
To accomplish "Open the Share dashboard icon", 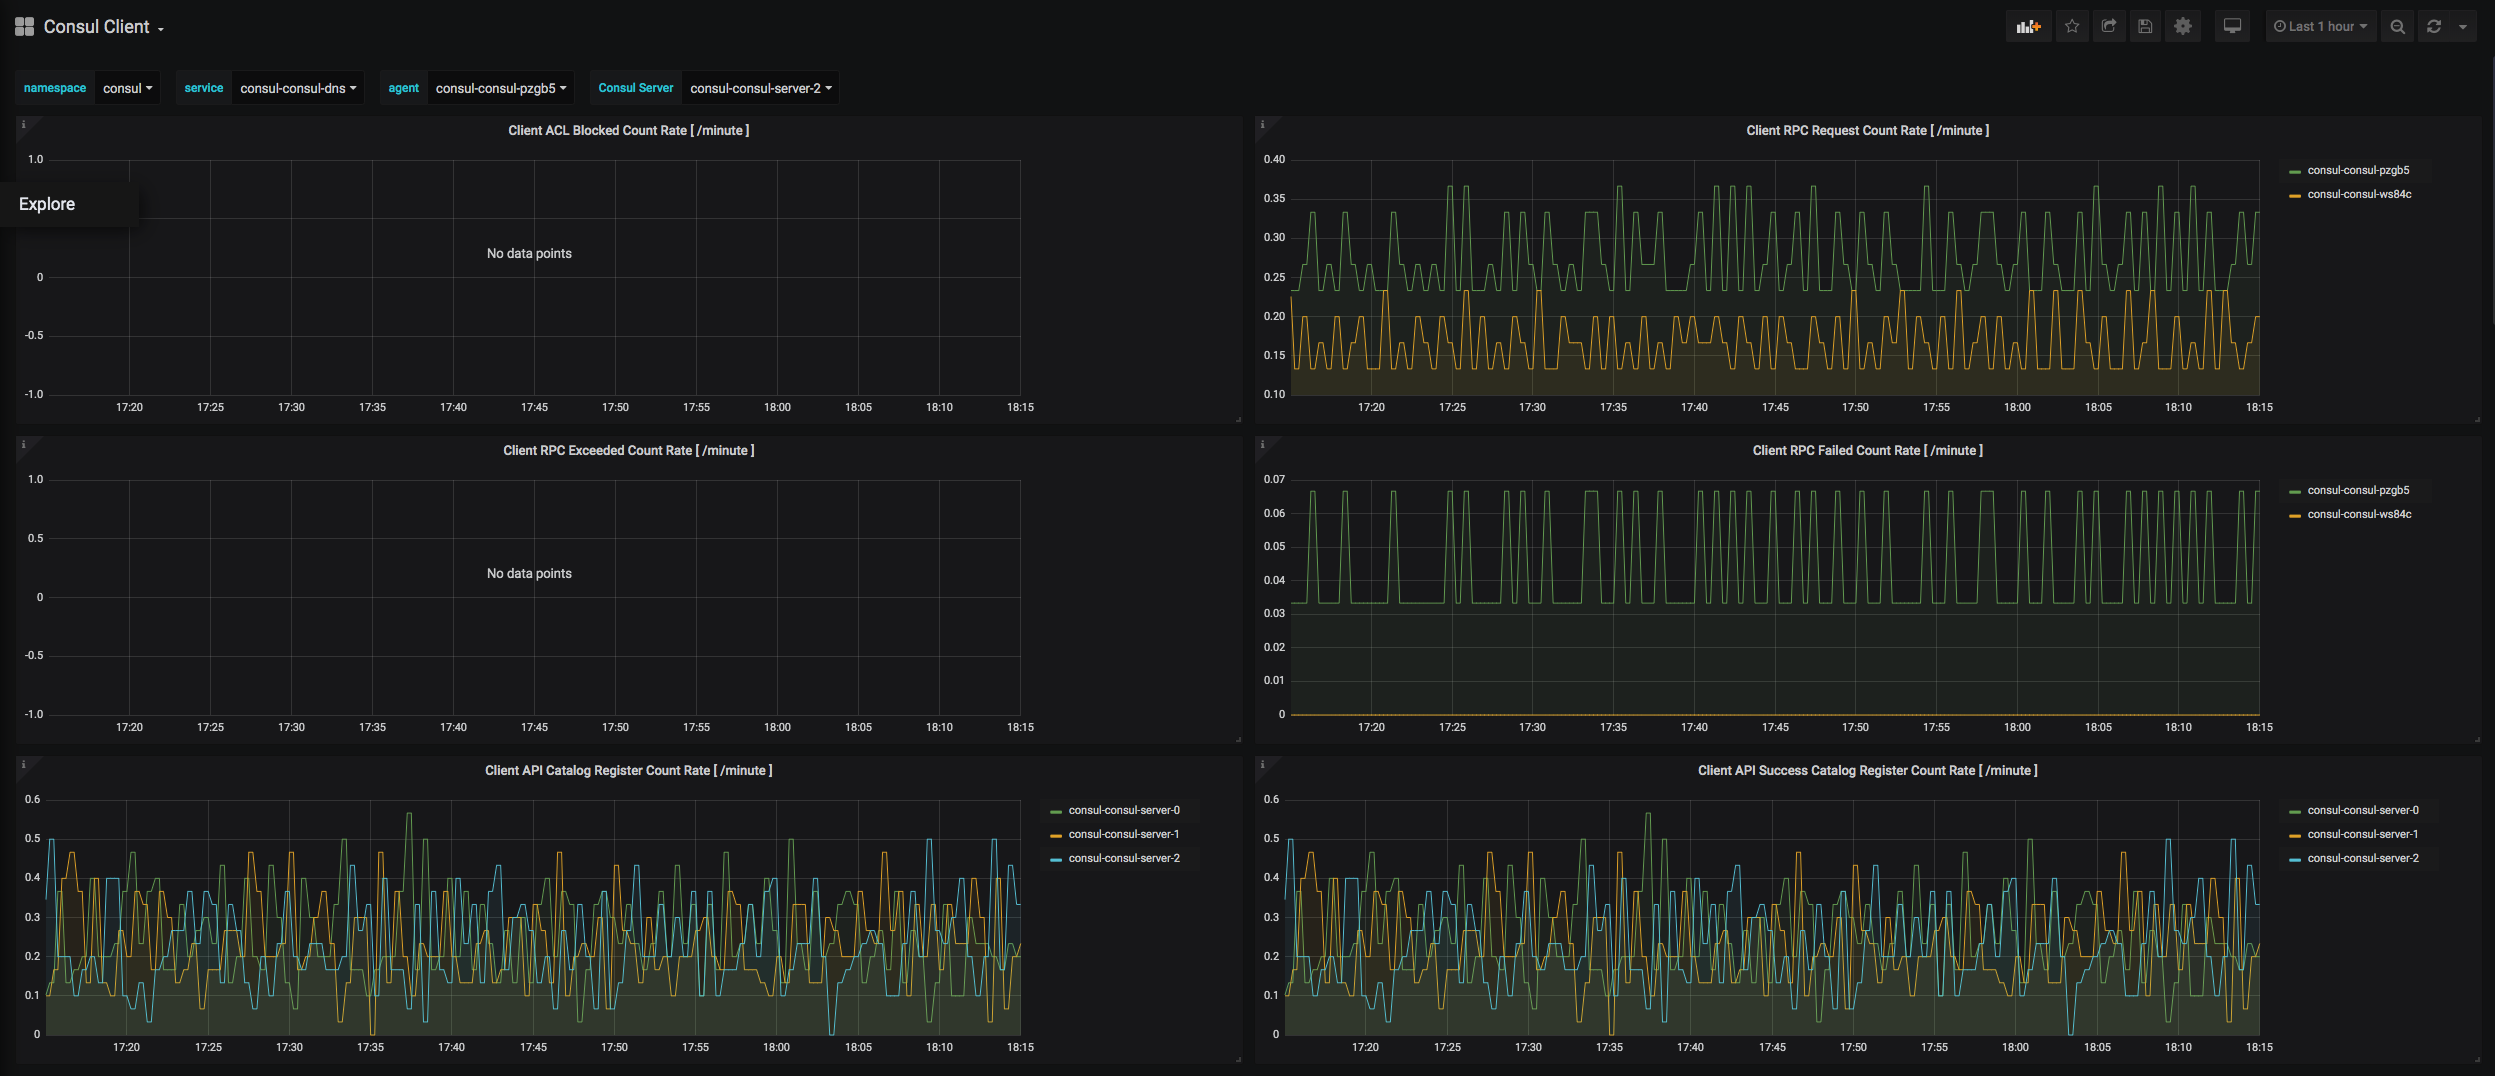I will click(x=2109, y=27).
